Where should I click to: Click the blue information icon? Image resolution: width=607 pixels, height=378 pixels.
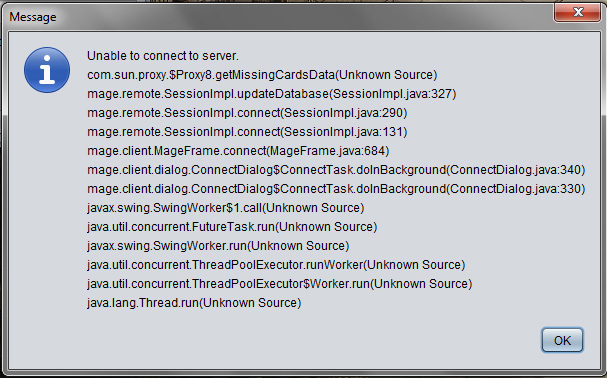[x=47, y=70]
